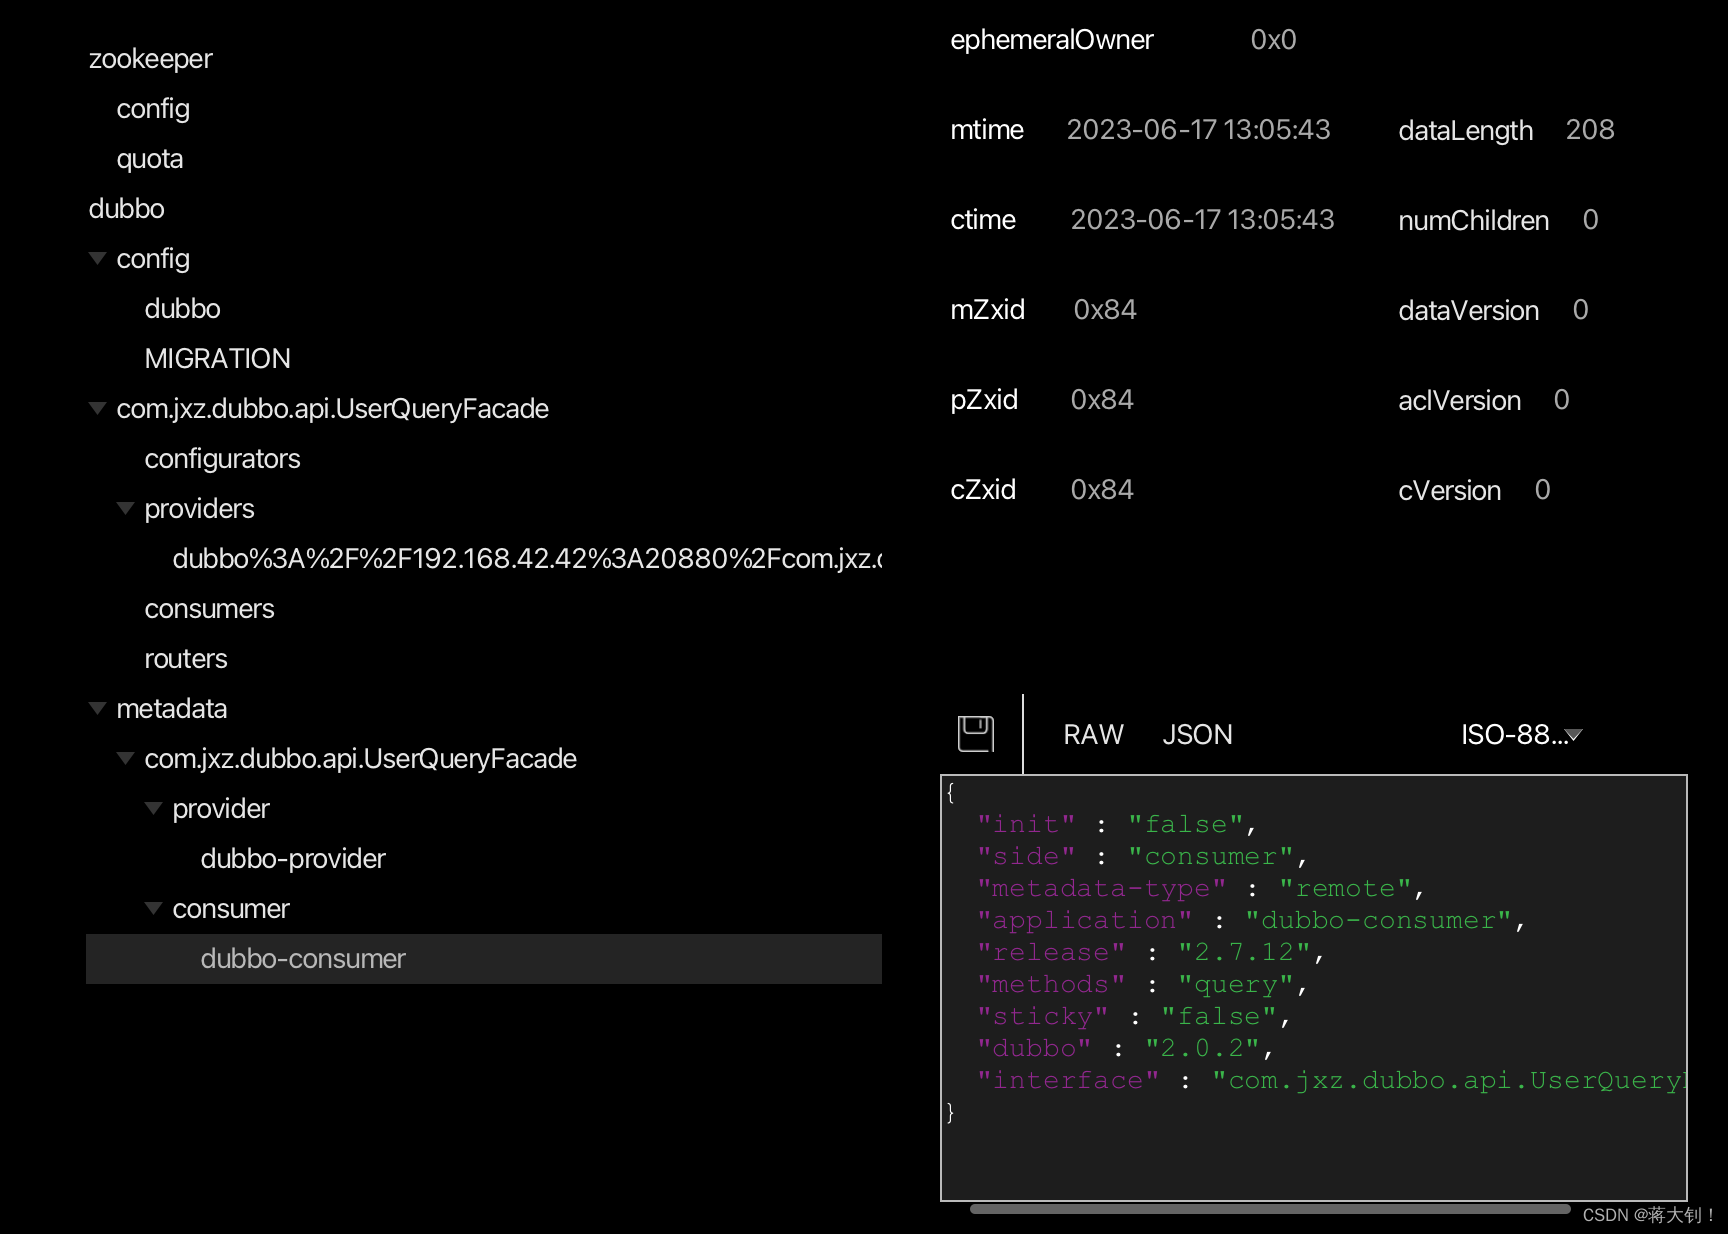The width and height of the screenshot is (1728, 1234).
Task: Select the config node under zookeeper
Action: click(x=153, y=109)
